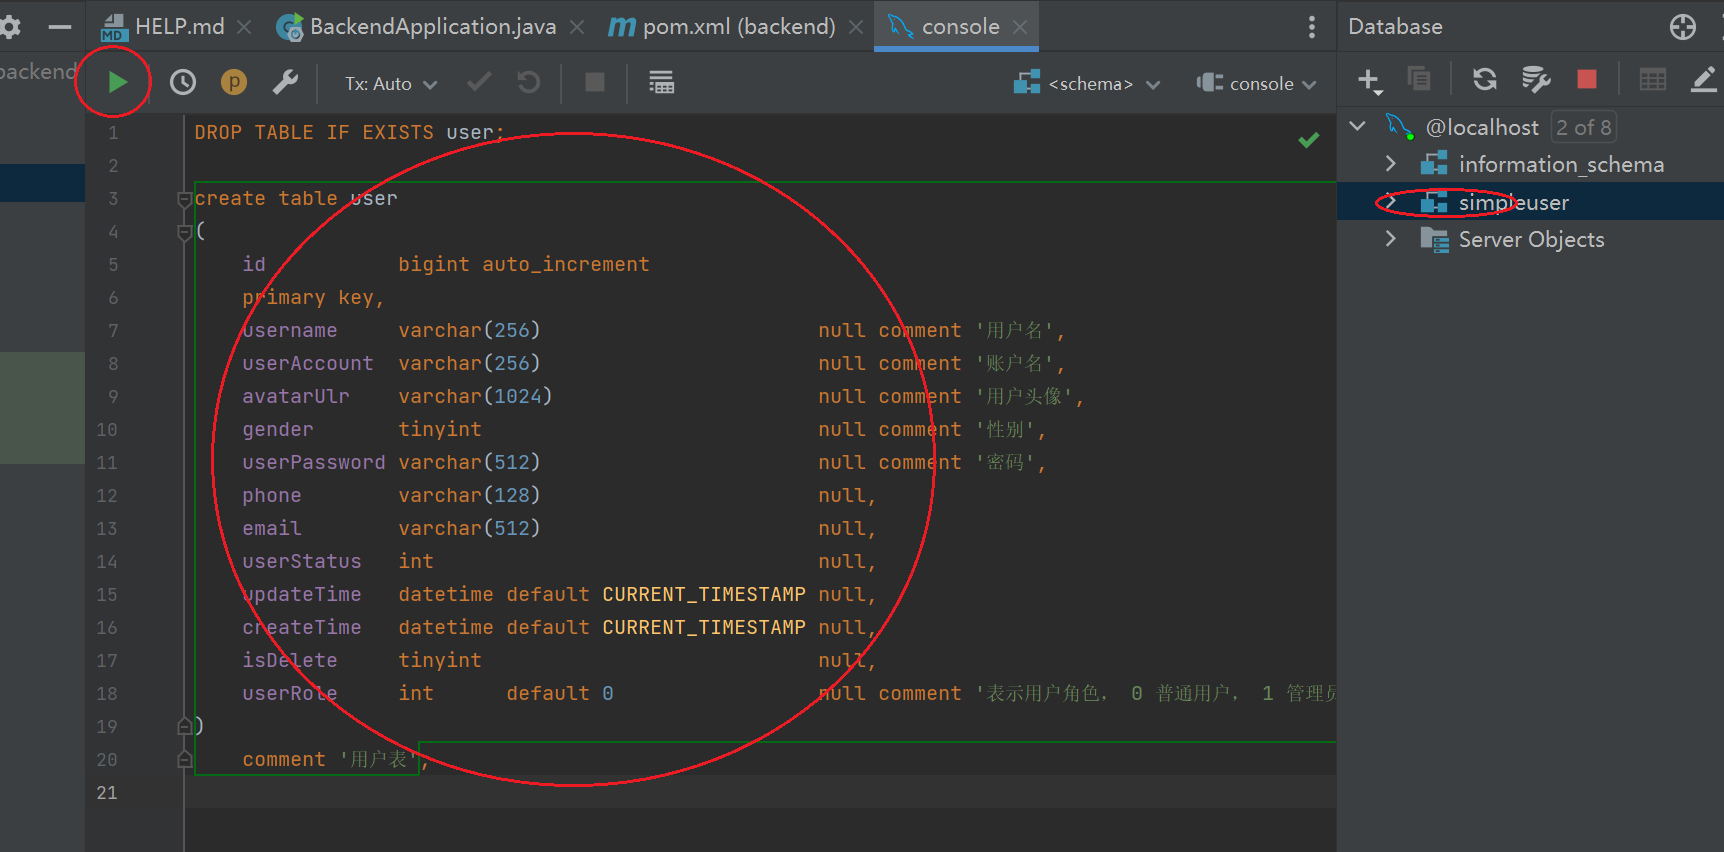Screen dimensions: 1724x852
Task: Click the Duplicate data source icon
Action: point(1419,79)
